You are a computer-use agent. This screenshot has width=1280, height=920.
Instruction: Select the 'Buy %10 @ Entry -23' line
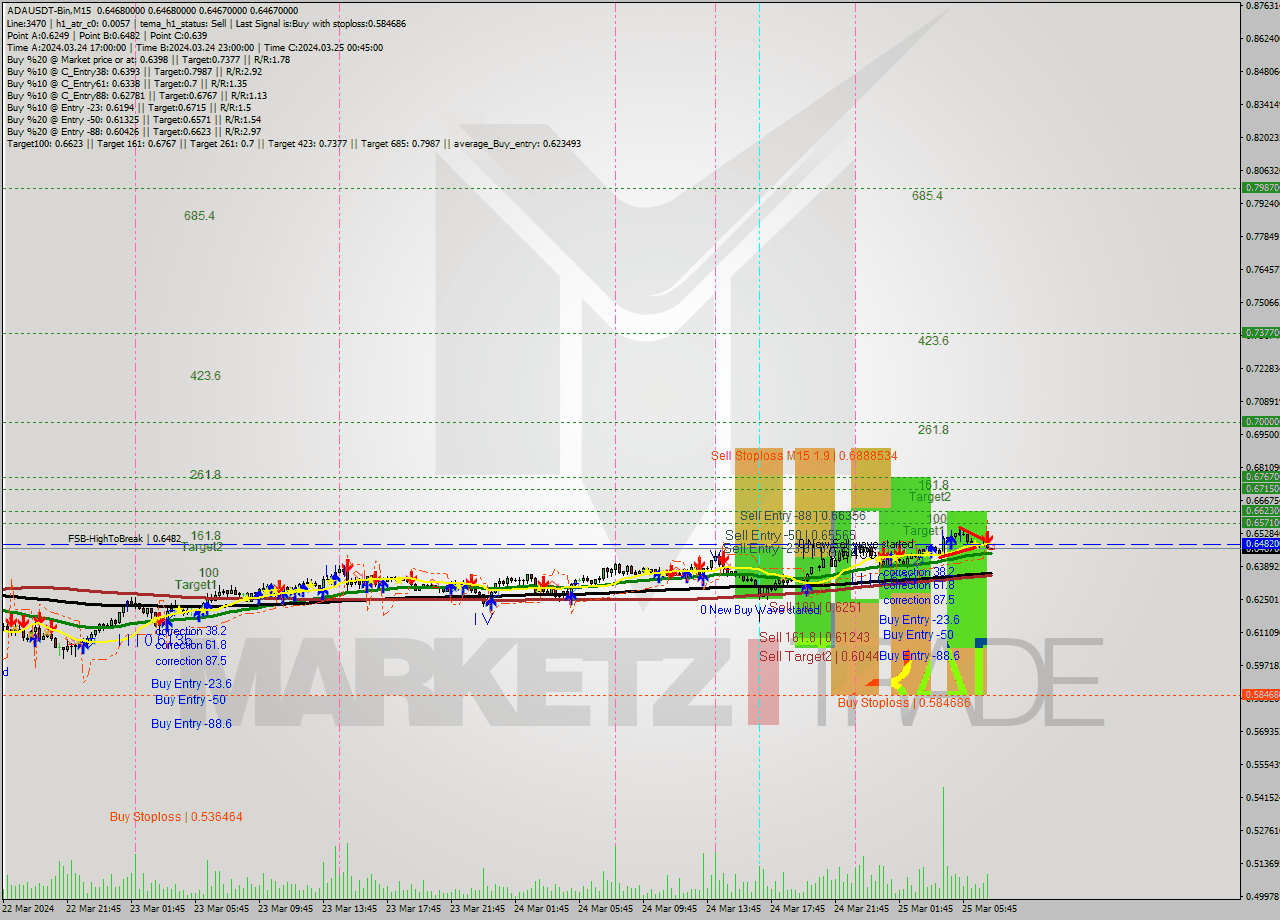click(x=128, y=107)
